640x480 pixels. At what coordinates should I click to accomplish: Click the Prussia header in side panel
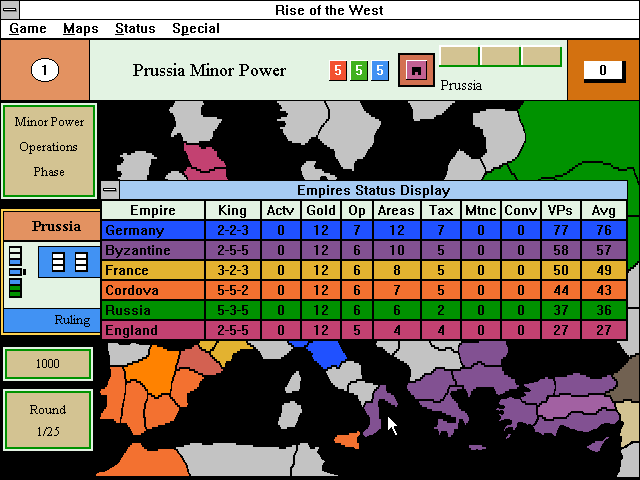[x=52, y=226]
